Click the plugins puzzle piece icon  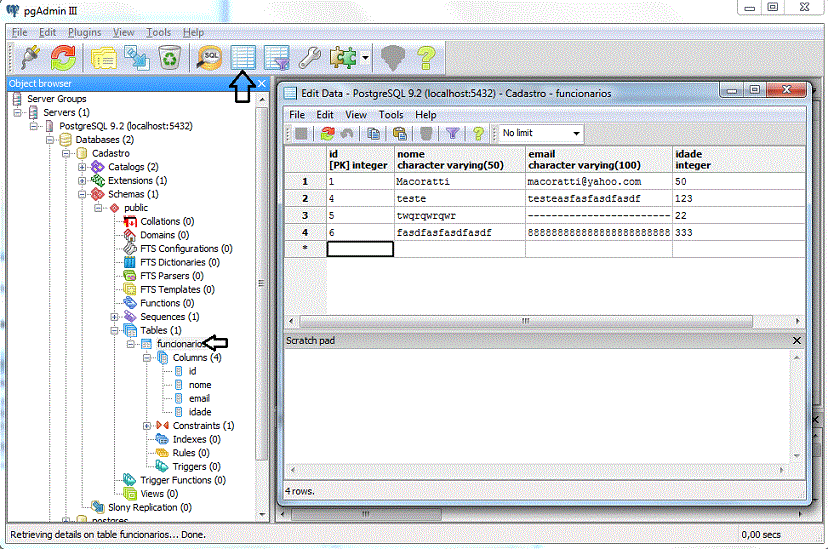(343, 58)
